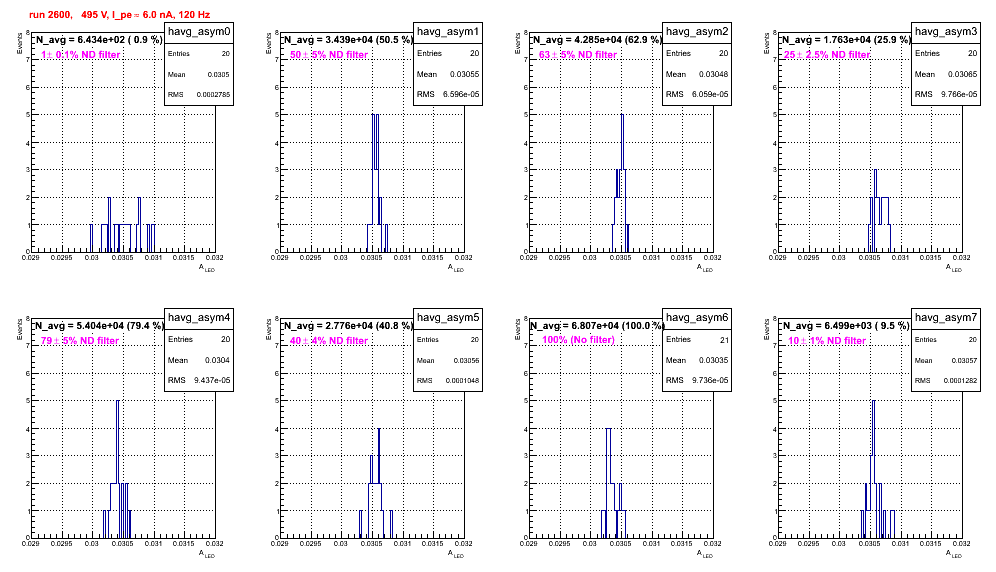Click the A_LED axis title under havg_asym0 plot
Image resolution: width=996 pixels, height=572 pixels.
click(207, 268)
